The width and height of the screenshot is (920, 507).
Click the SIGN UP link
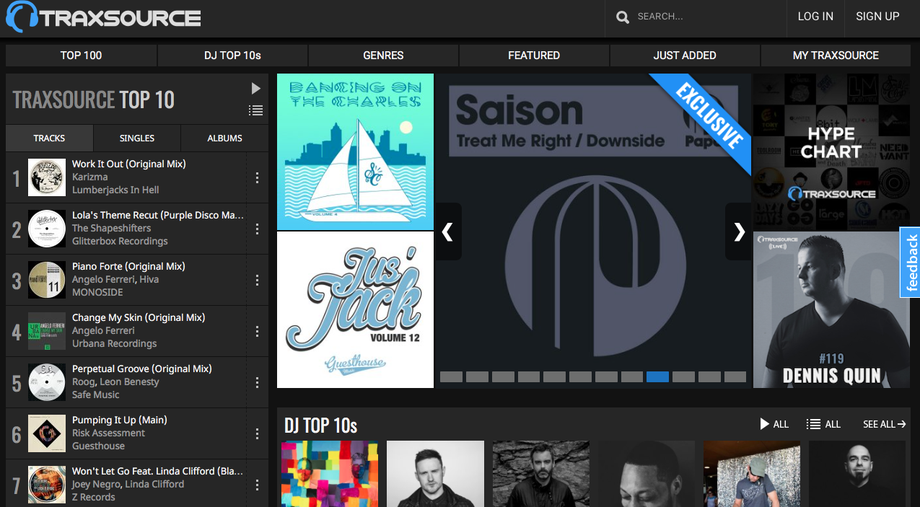pos(877,16)
